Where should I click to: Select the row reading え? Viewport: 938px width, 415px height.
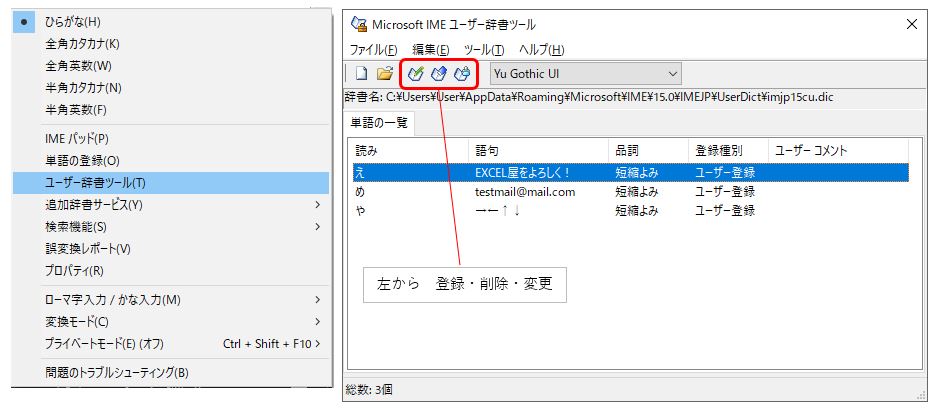631,173
